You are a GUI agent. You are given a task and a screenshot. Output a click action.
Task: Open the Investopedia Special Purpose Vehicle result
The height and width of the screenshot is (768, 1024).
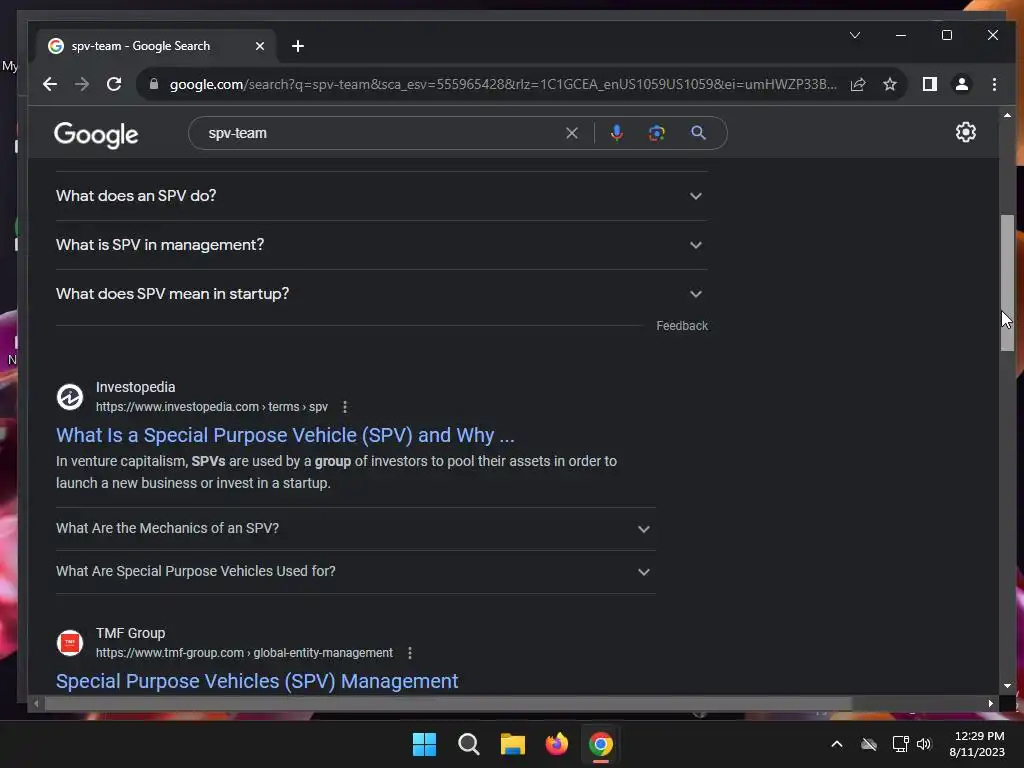point(285,436)
